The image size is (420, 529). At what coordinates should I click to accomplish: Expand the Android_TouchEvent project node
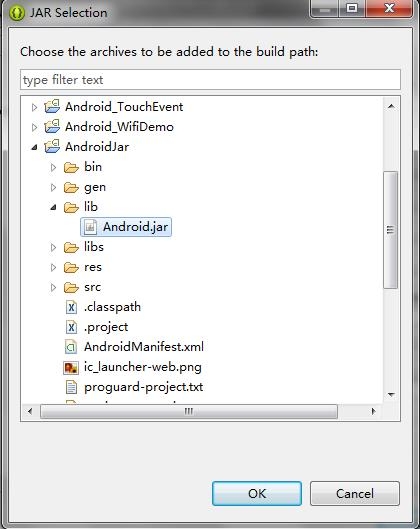click(x=34, y=107)
